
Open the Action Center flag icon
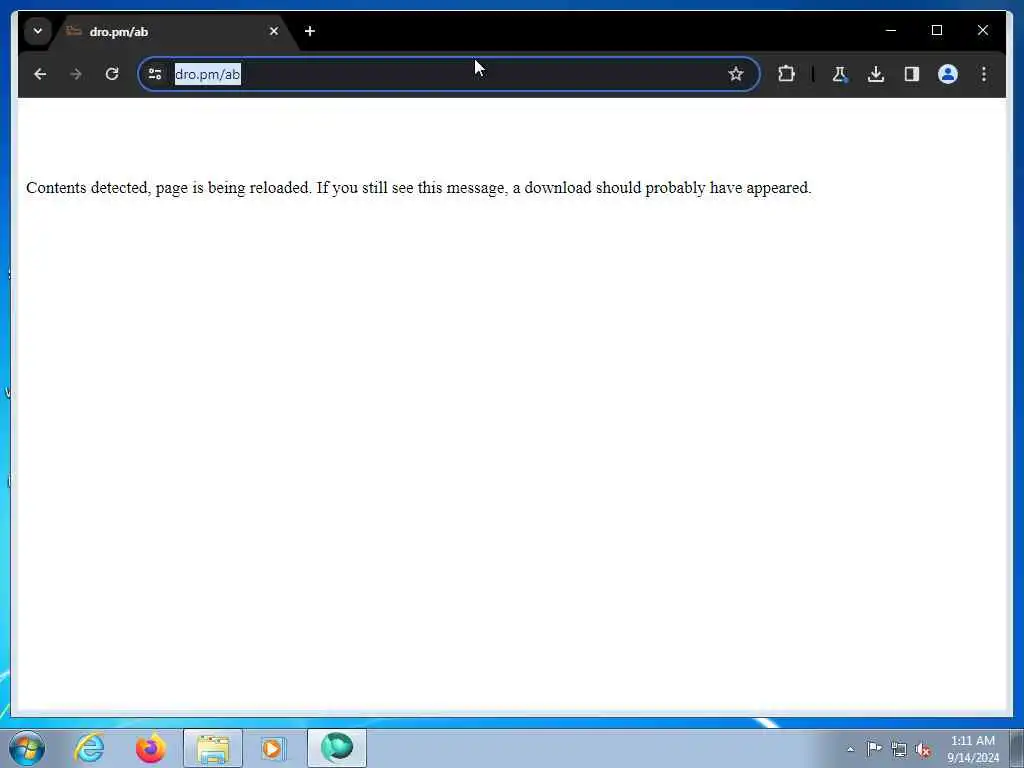874,749
